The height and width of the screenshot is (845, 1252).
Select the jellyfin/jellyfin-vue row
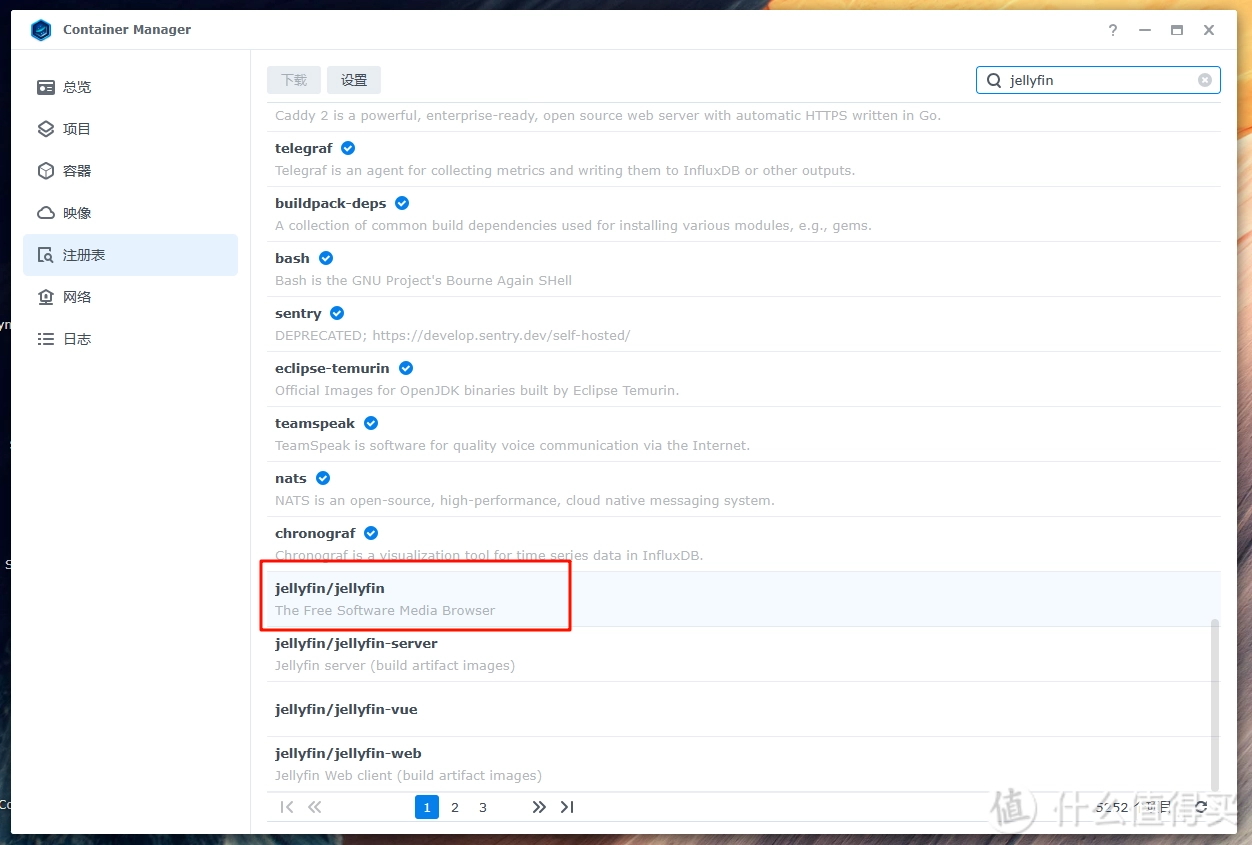click(743, 709)
